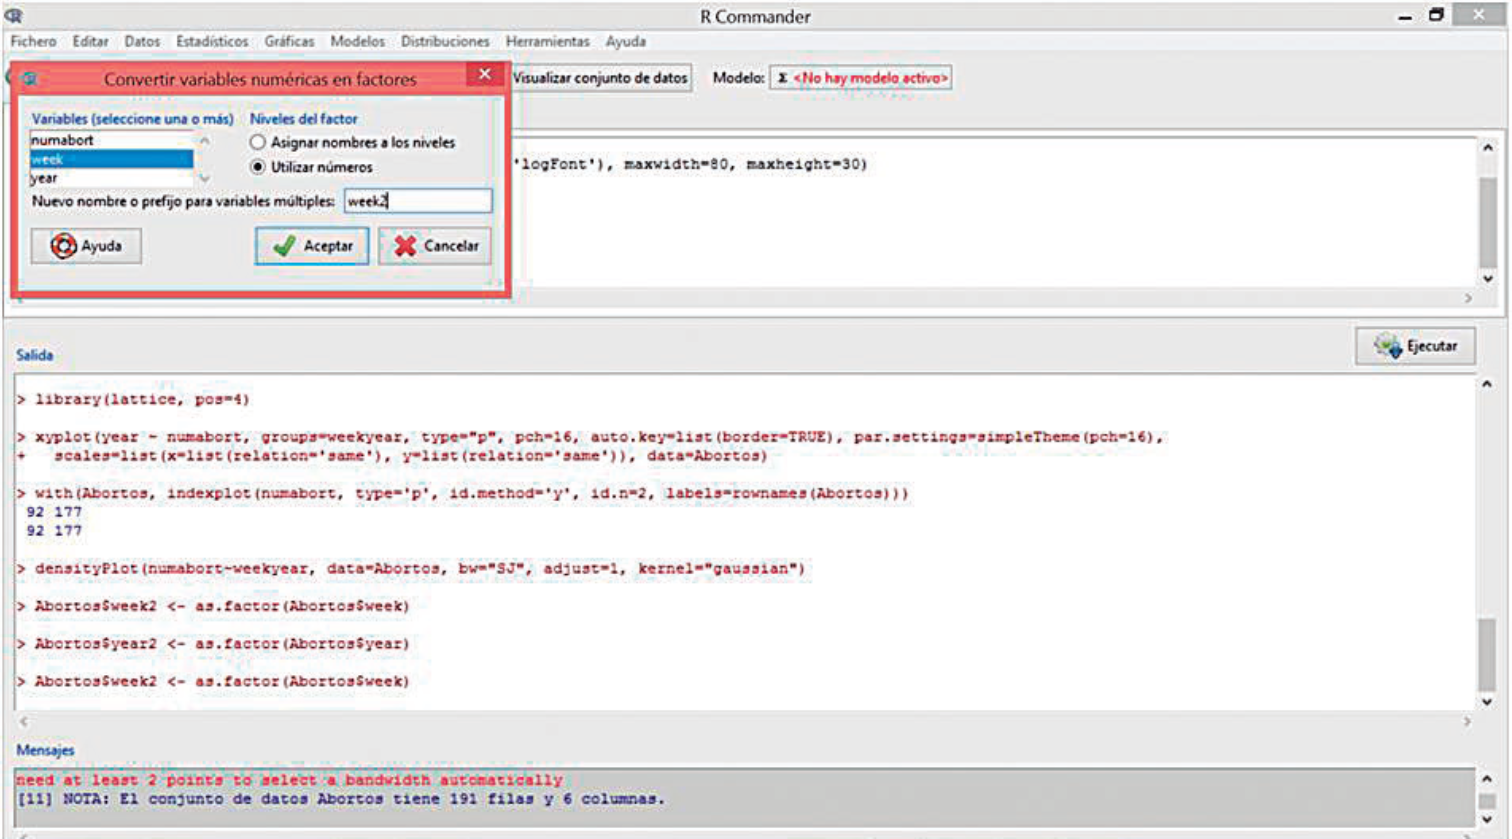Screen dimensions: 1512x839
Task: Click the NOTA message about Abortos dataset
Action: tap(340, 799)
